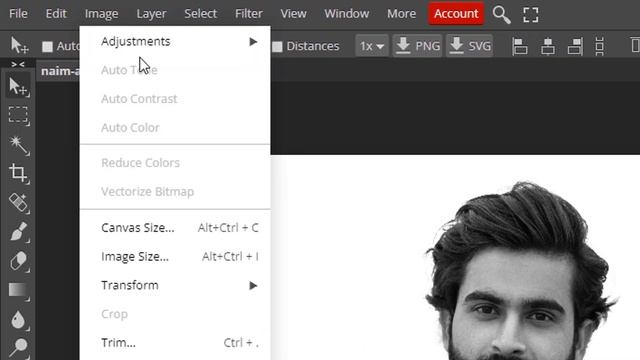Click Auto Tone menu entry
This screenshot has height=360, width=640.
pos(175,70)
